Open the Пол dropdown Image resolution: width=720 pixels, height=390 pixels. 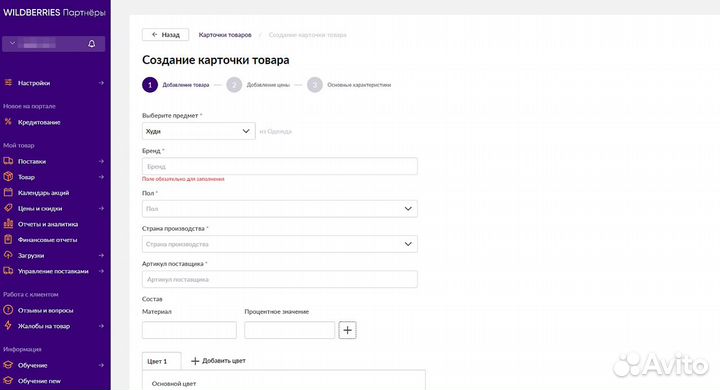(x=280, y=209)
